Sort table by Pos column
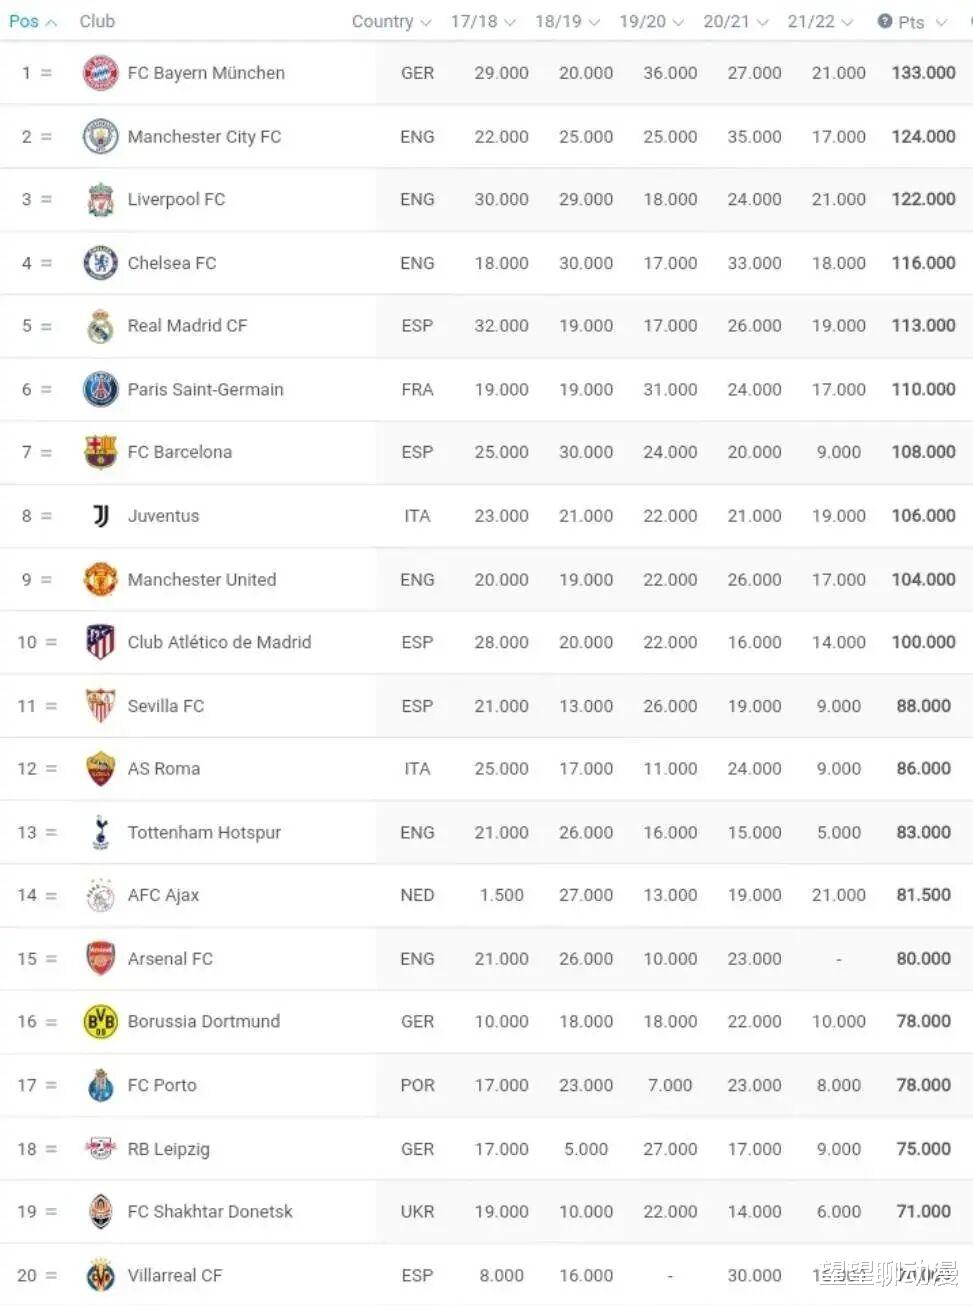973x1306 pixels. pos(33,21)
